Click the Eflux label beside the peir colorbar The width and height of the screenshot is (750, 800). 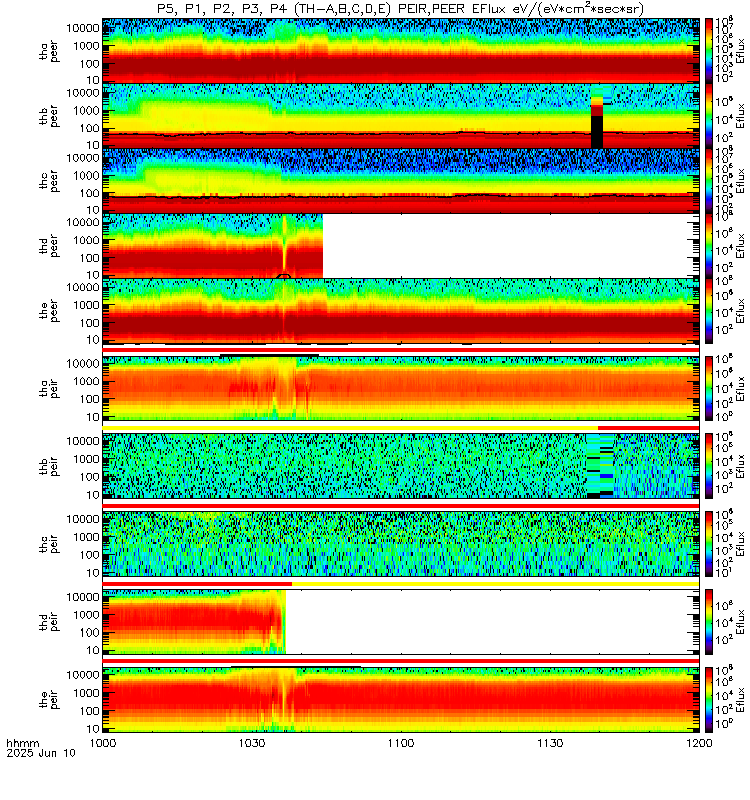click(x=740, y=699)
